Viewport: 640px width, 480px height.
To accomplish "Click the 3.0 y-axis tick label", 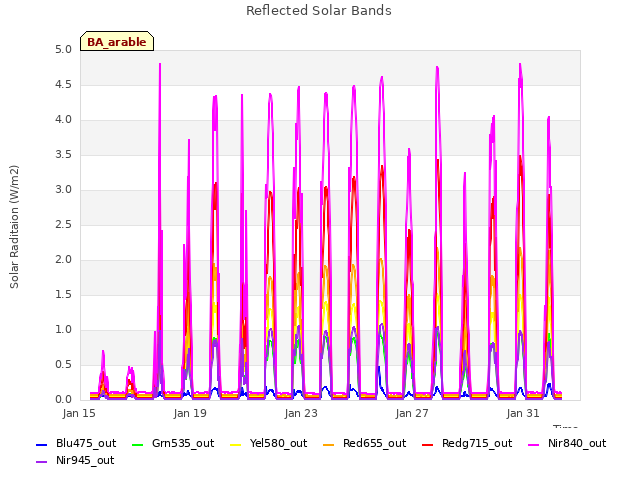I will 63,190.
